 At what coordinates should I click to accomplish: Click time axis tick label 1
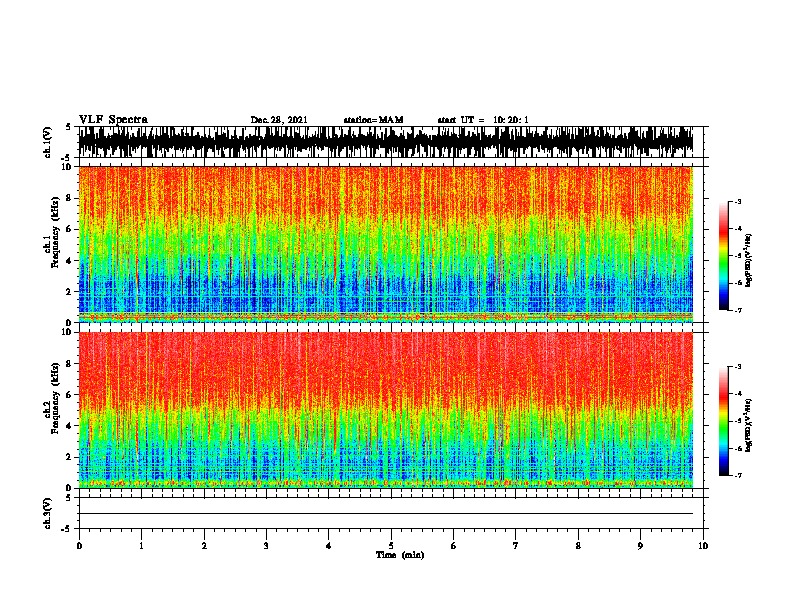tap(141, 546)
